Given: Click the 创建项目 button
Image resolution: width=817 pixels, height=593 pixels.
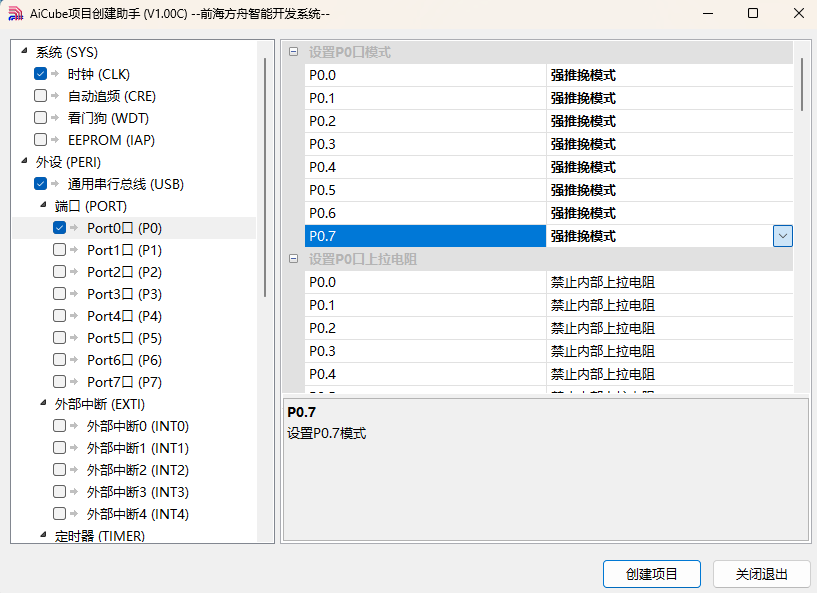Looking at the screenshot, I should [652, 574].
